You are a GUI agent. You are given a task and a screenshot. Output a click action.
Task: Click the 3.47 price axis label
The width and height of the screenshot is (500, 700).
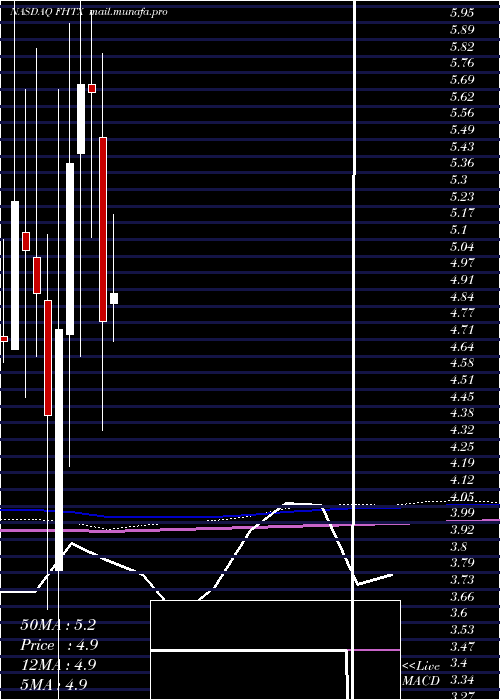(462, 646)
